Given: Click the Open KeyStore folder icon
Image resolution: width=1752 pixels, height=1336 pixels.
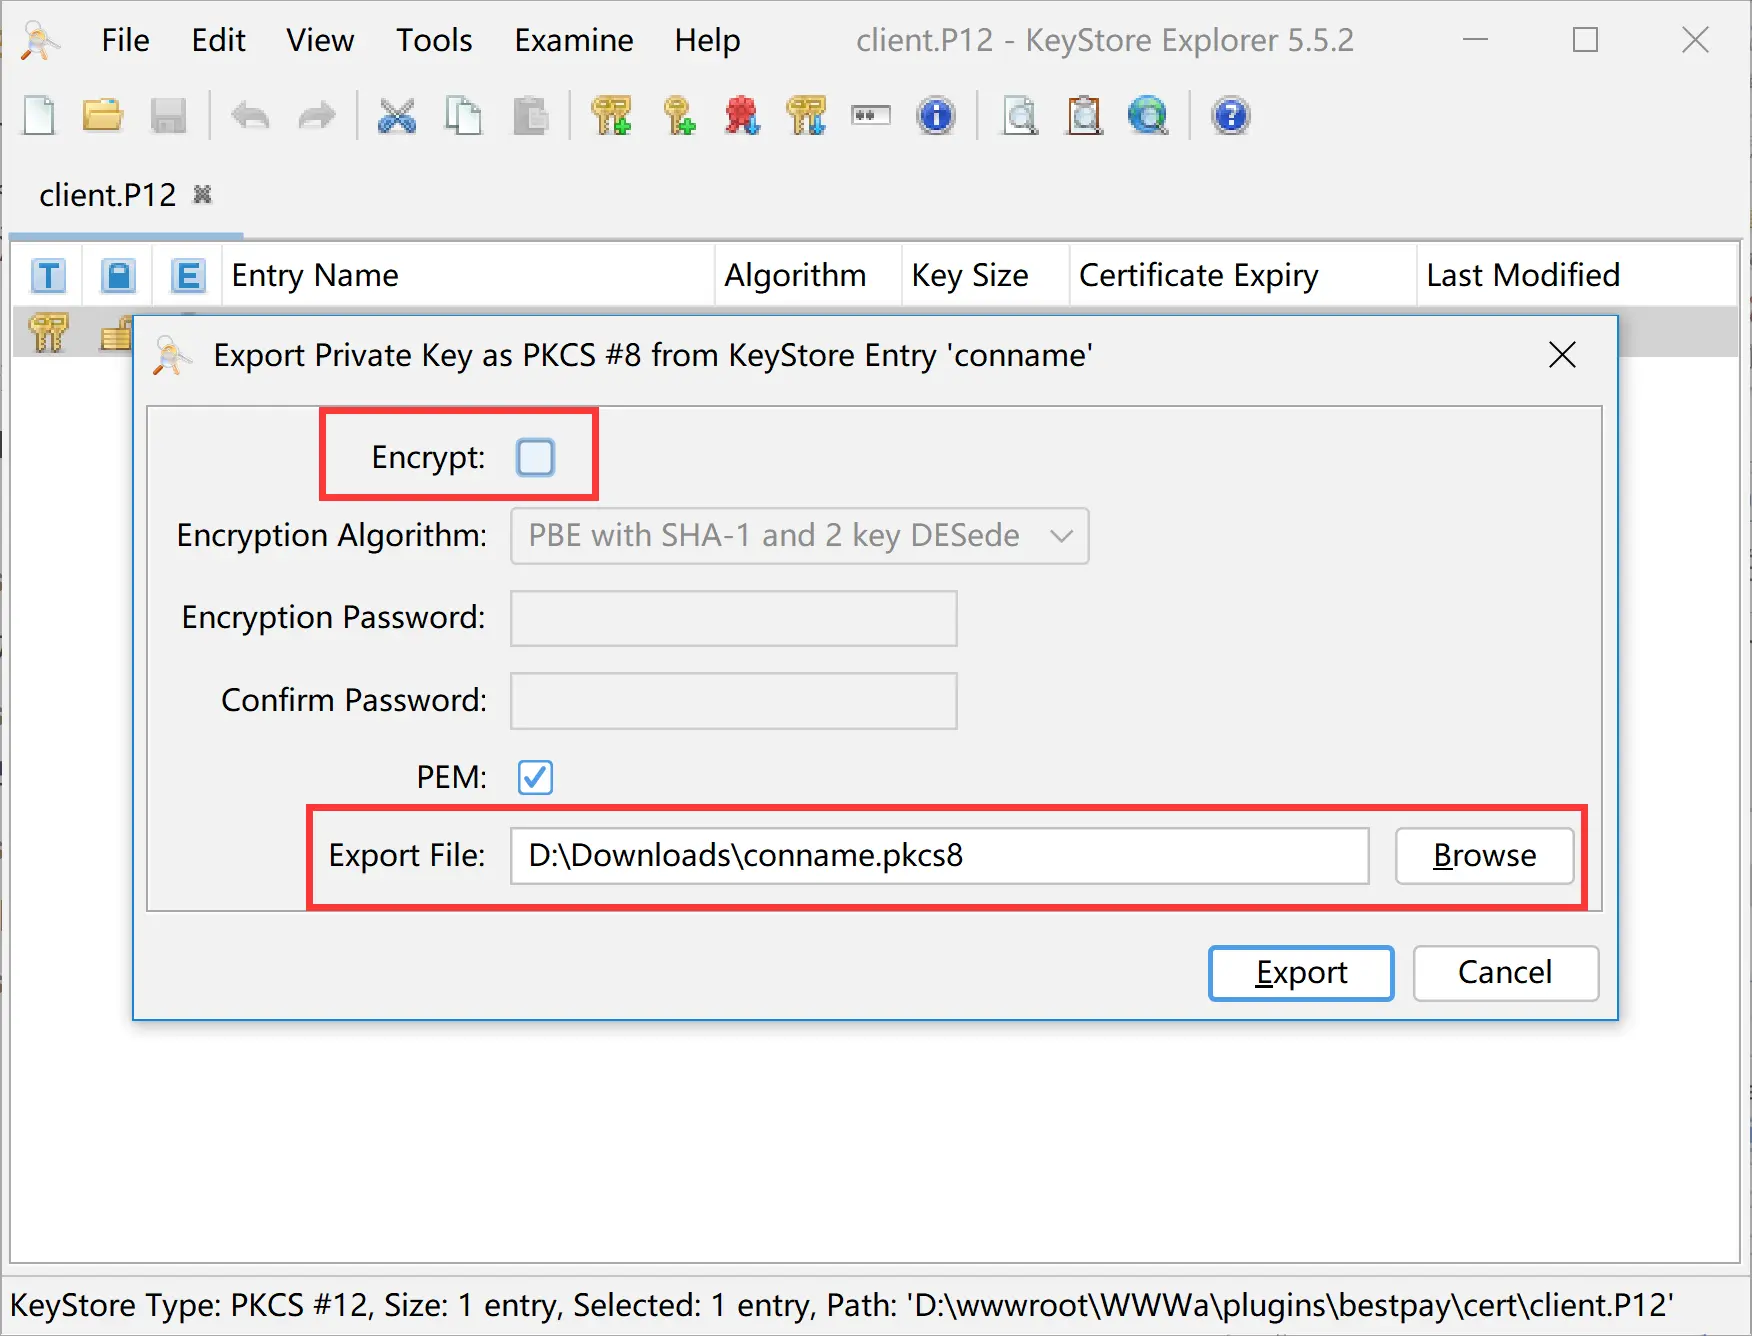Looking at the screenshot, I should (x=102, y=116).
